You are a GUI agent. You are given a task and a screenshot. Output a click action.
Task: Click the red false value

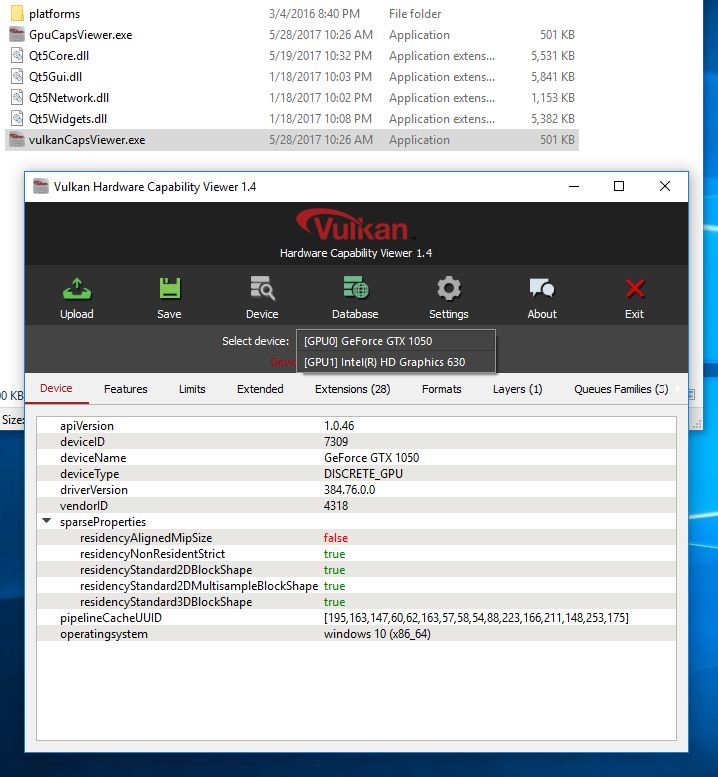point(336,538)
